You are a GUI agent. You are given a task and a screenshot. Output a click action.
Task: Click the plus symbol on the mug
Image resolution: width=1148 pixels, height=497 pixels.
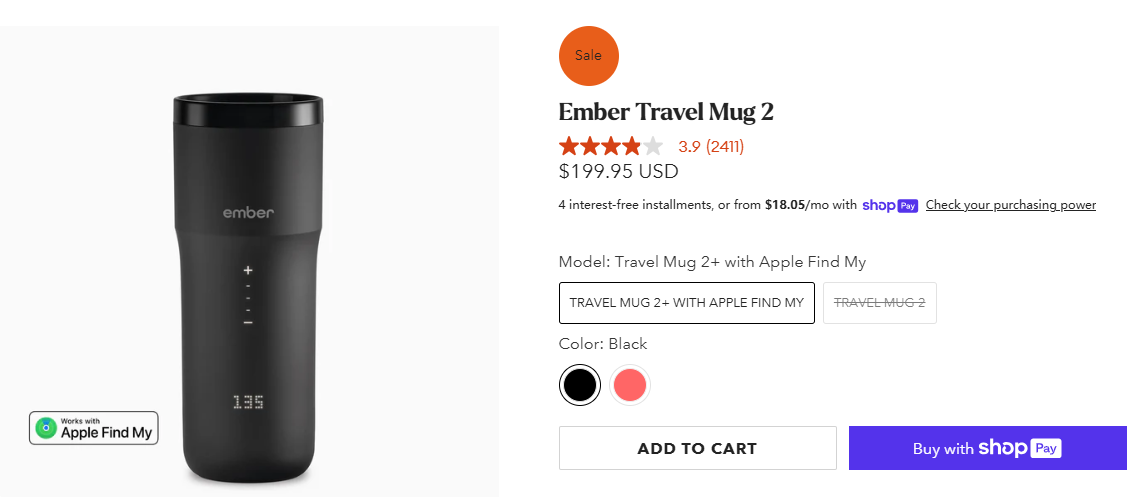[x=248, y=271]
